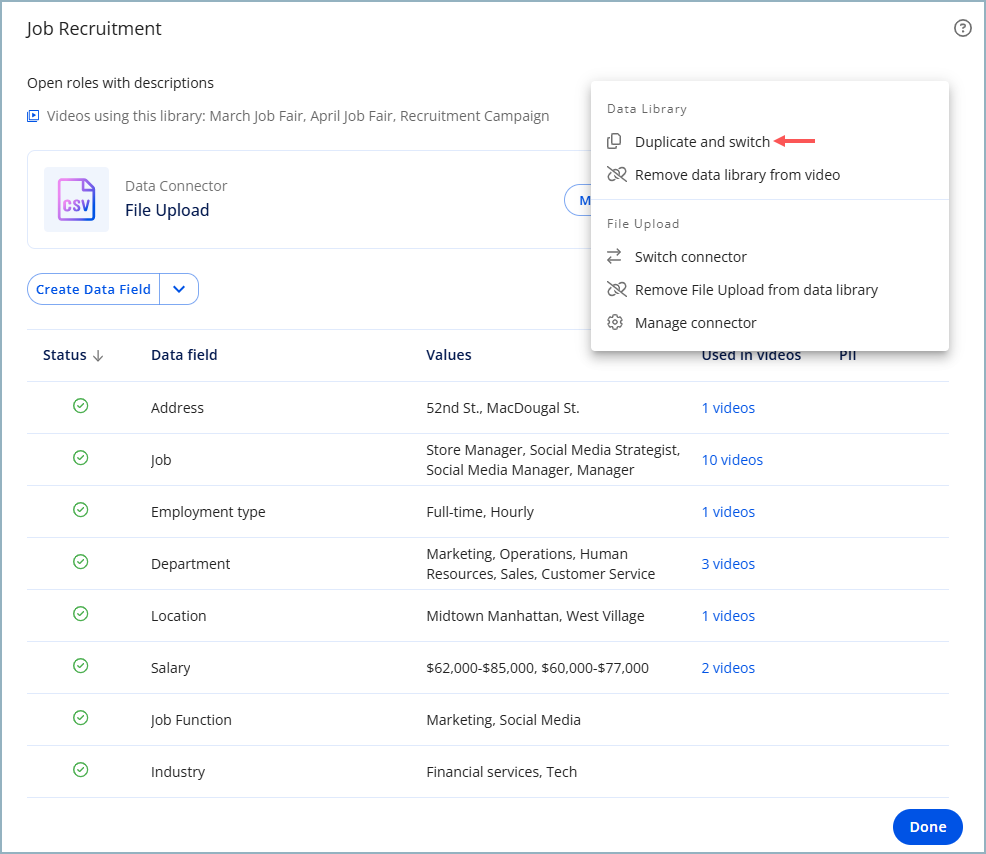
Task: Expand the Create Data Field dropdown arrow
Action: [179, 289]
